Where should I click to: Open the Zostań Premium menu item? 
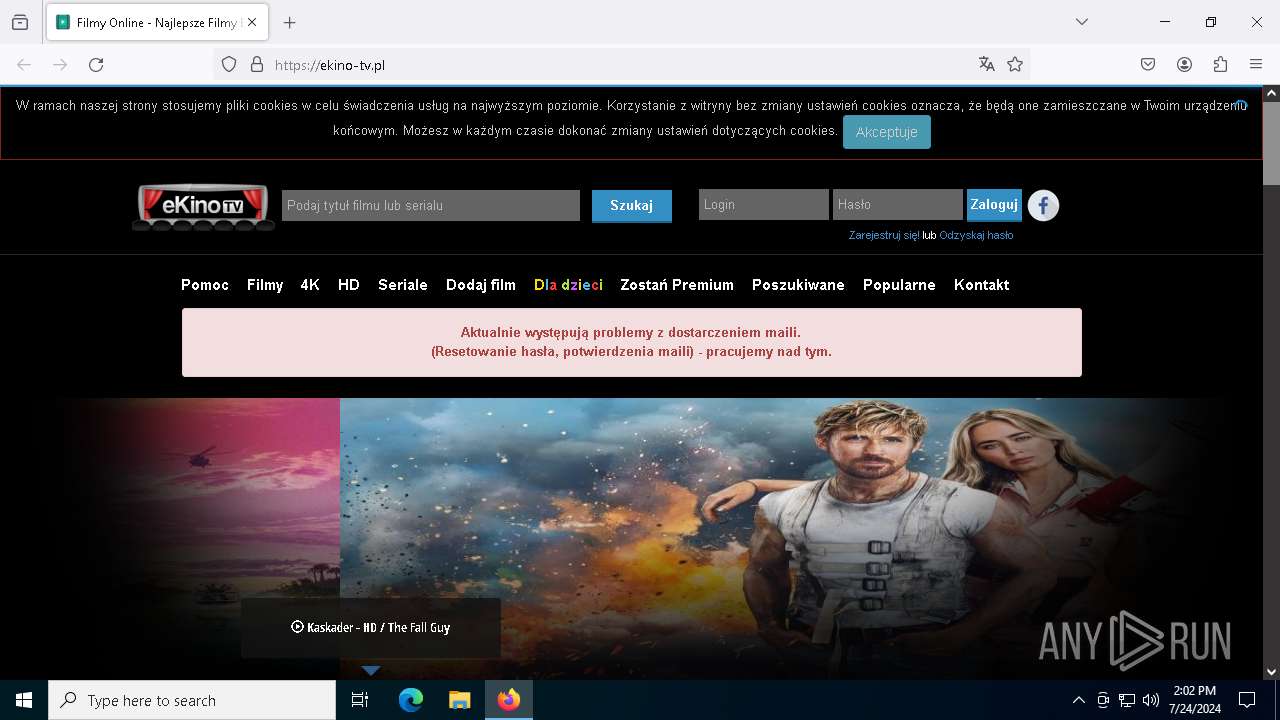pos(677,285)
